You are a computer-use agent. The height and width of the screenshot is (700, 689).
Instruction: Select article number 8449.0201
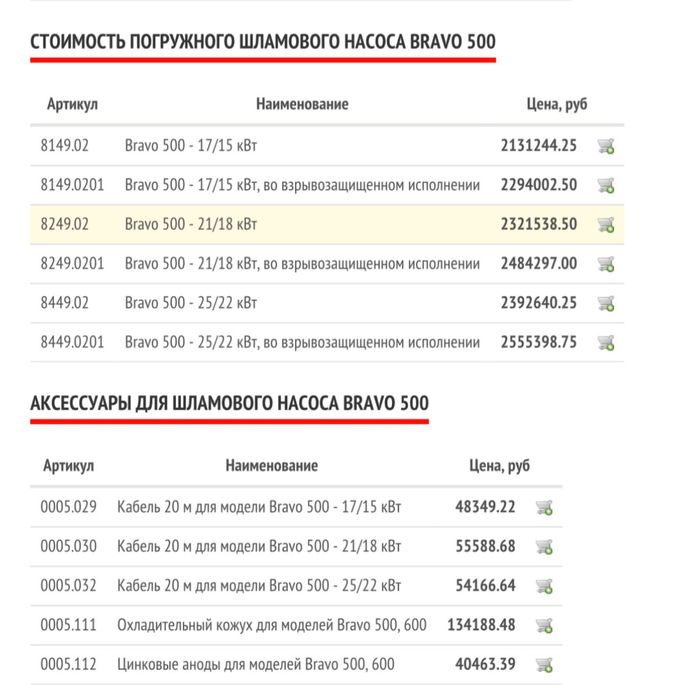[72, 342]
